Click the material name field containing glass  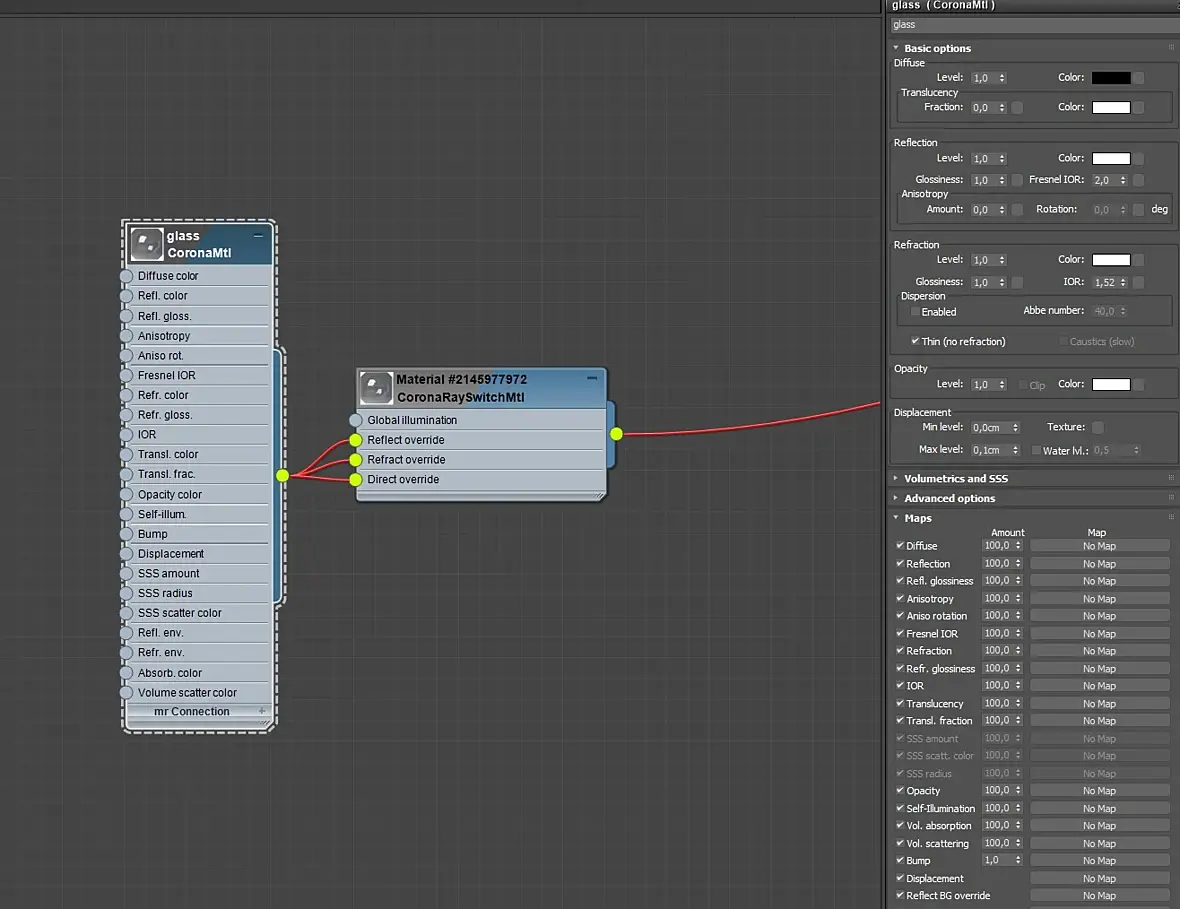click(x=1030, y=25)
